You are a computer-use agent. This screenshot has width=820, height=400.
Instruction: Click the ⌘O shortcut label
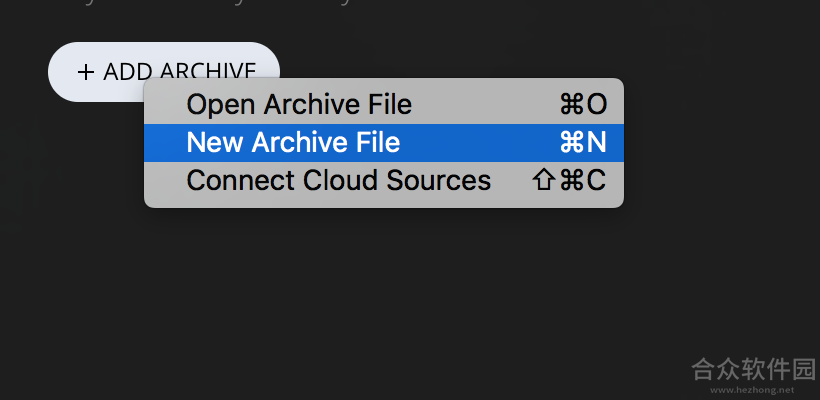pyautogui.click(x=583, y=105)
